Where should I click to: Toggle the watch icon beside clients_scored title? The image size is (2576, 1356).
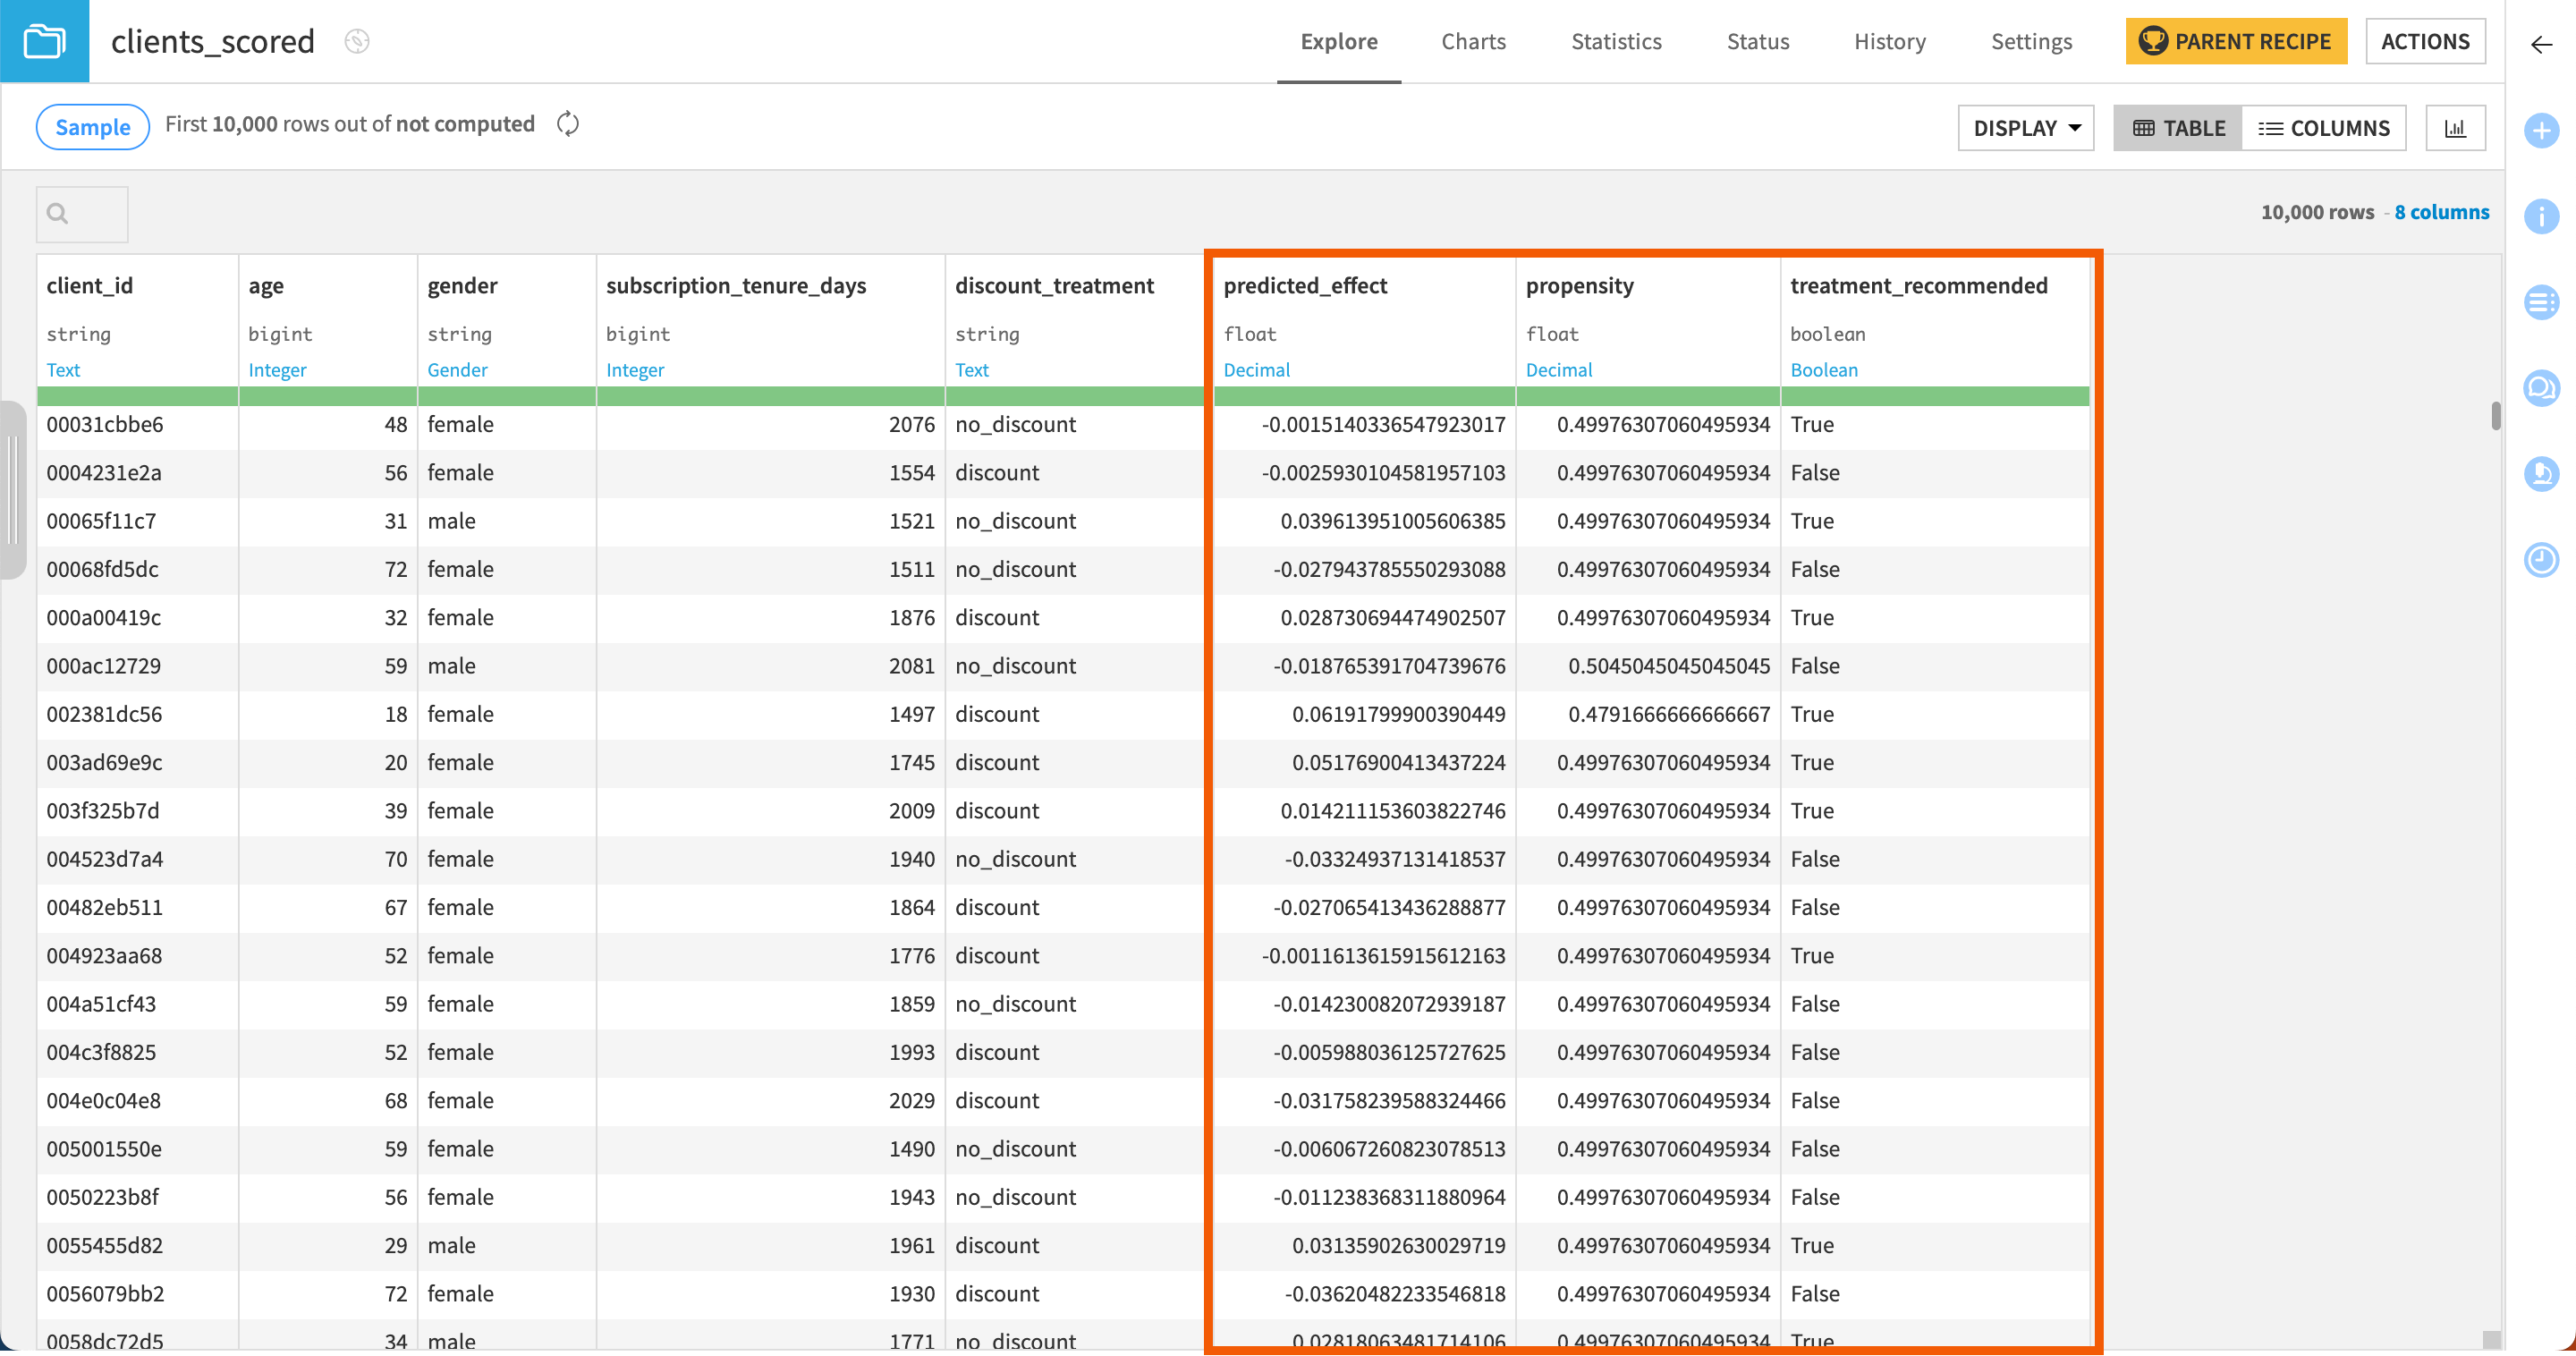pos(357,41)
